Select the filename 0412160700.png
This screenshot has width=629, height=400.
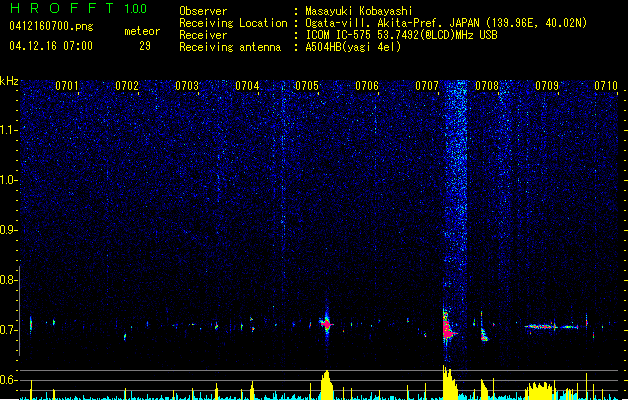51,26
